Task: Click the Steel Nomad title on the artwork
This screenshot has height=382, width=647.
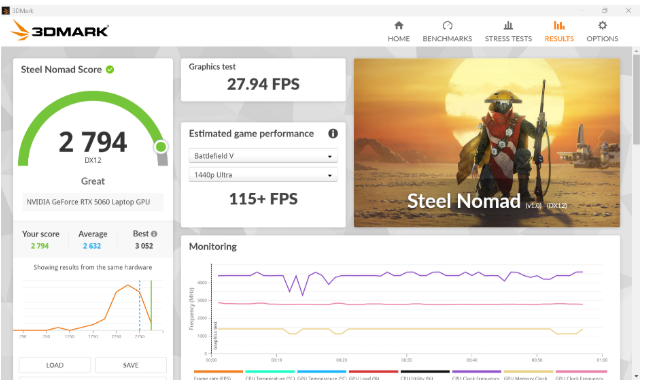Action: click(464, 201)
